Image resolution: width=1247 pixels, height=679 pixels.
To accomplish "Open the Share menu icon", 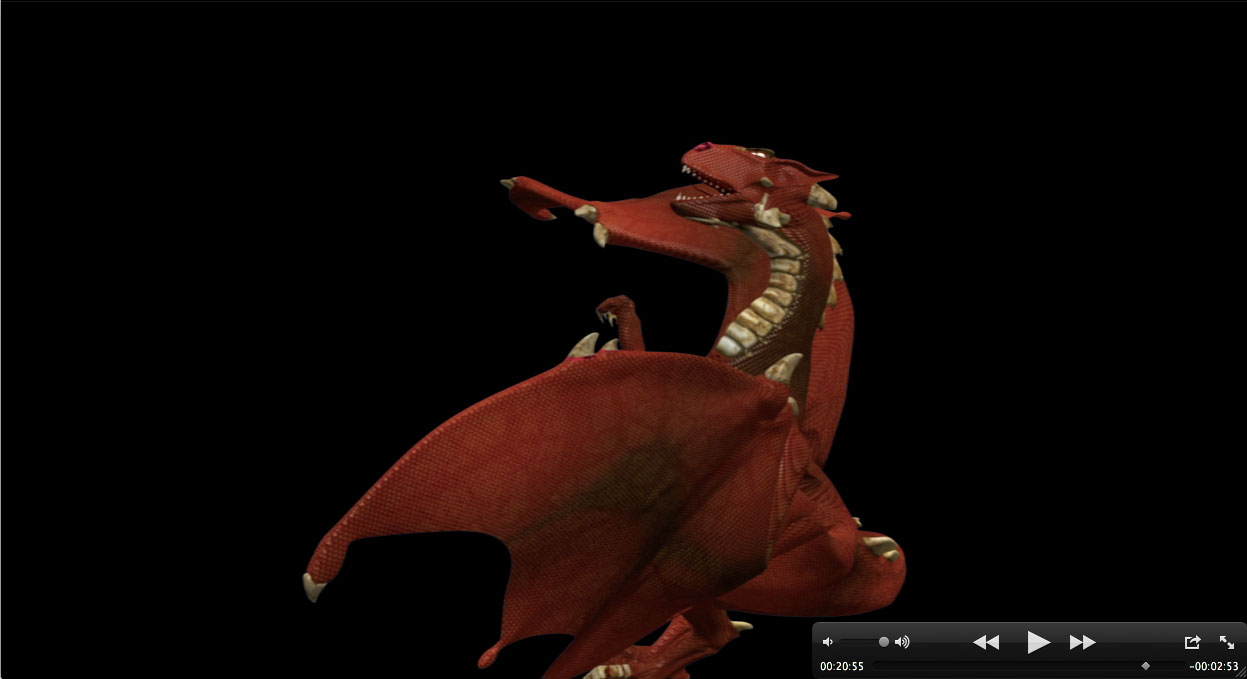I will pos(1192,642).
